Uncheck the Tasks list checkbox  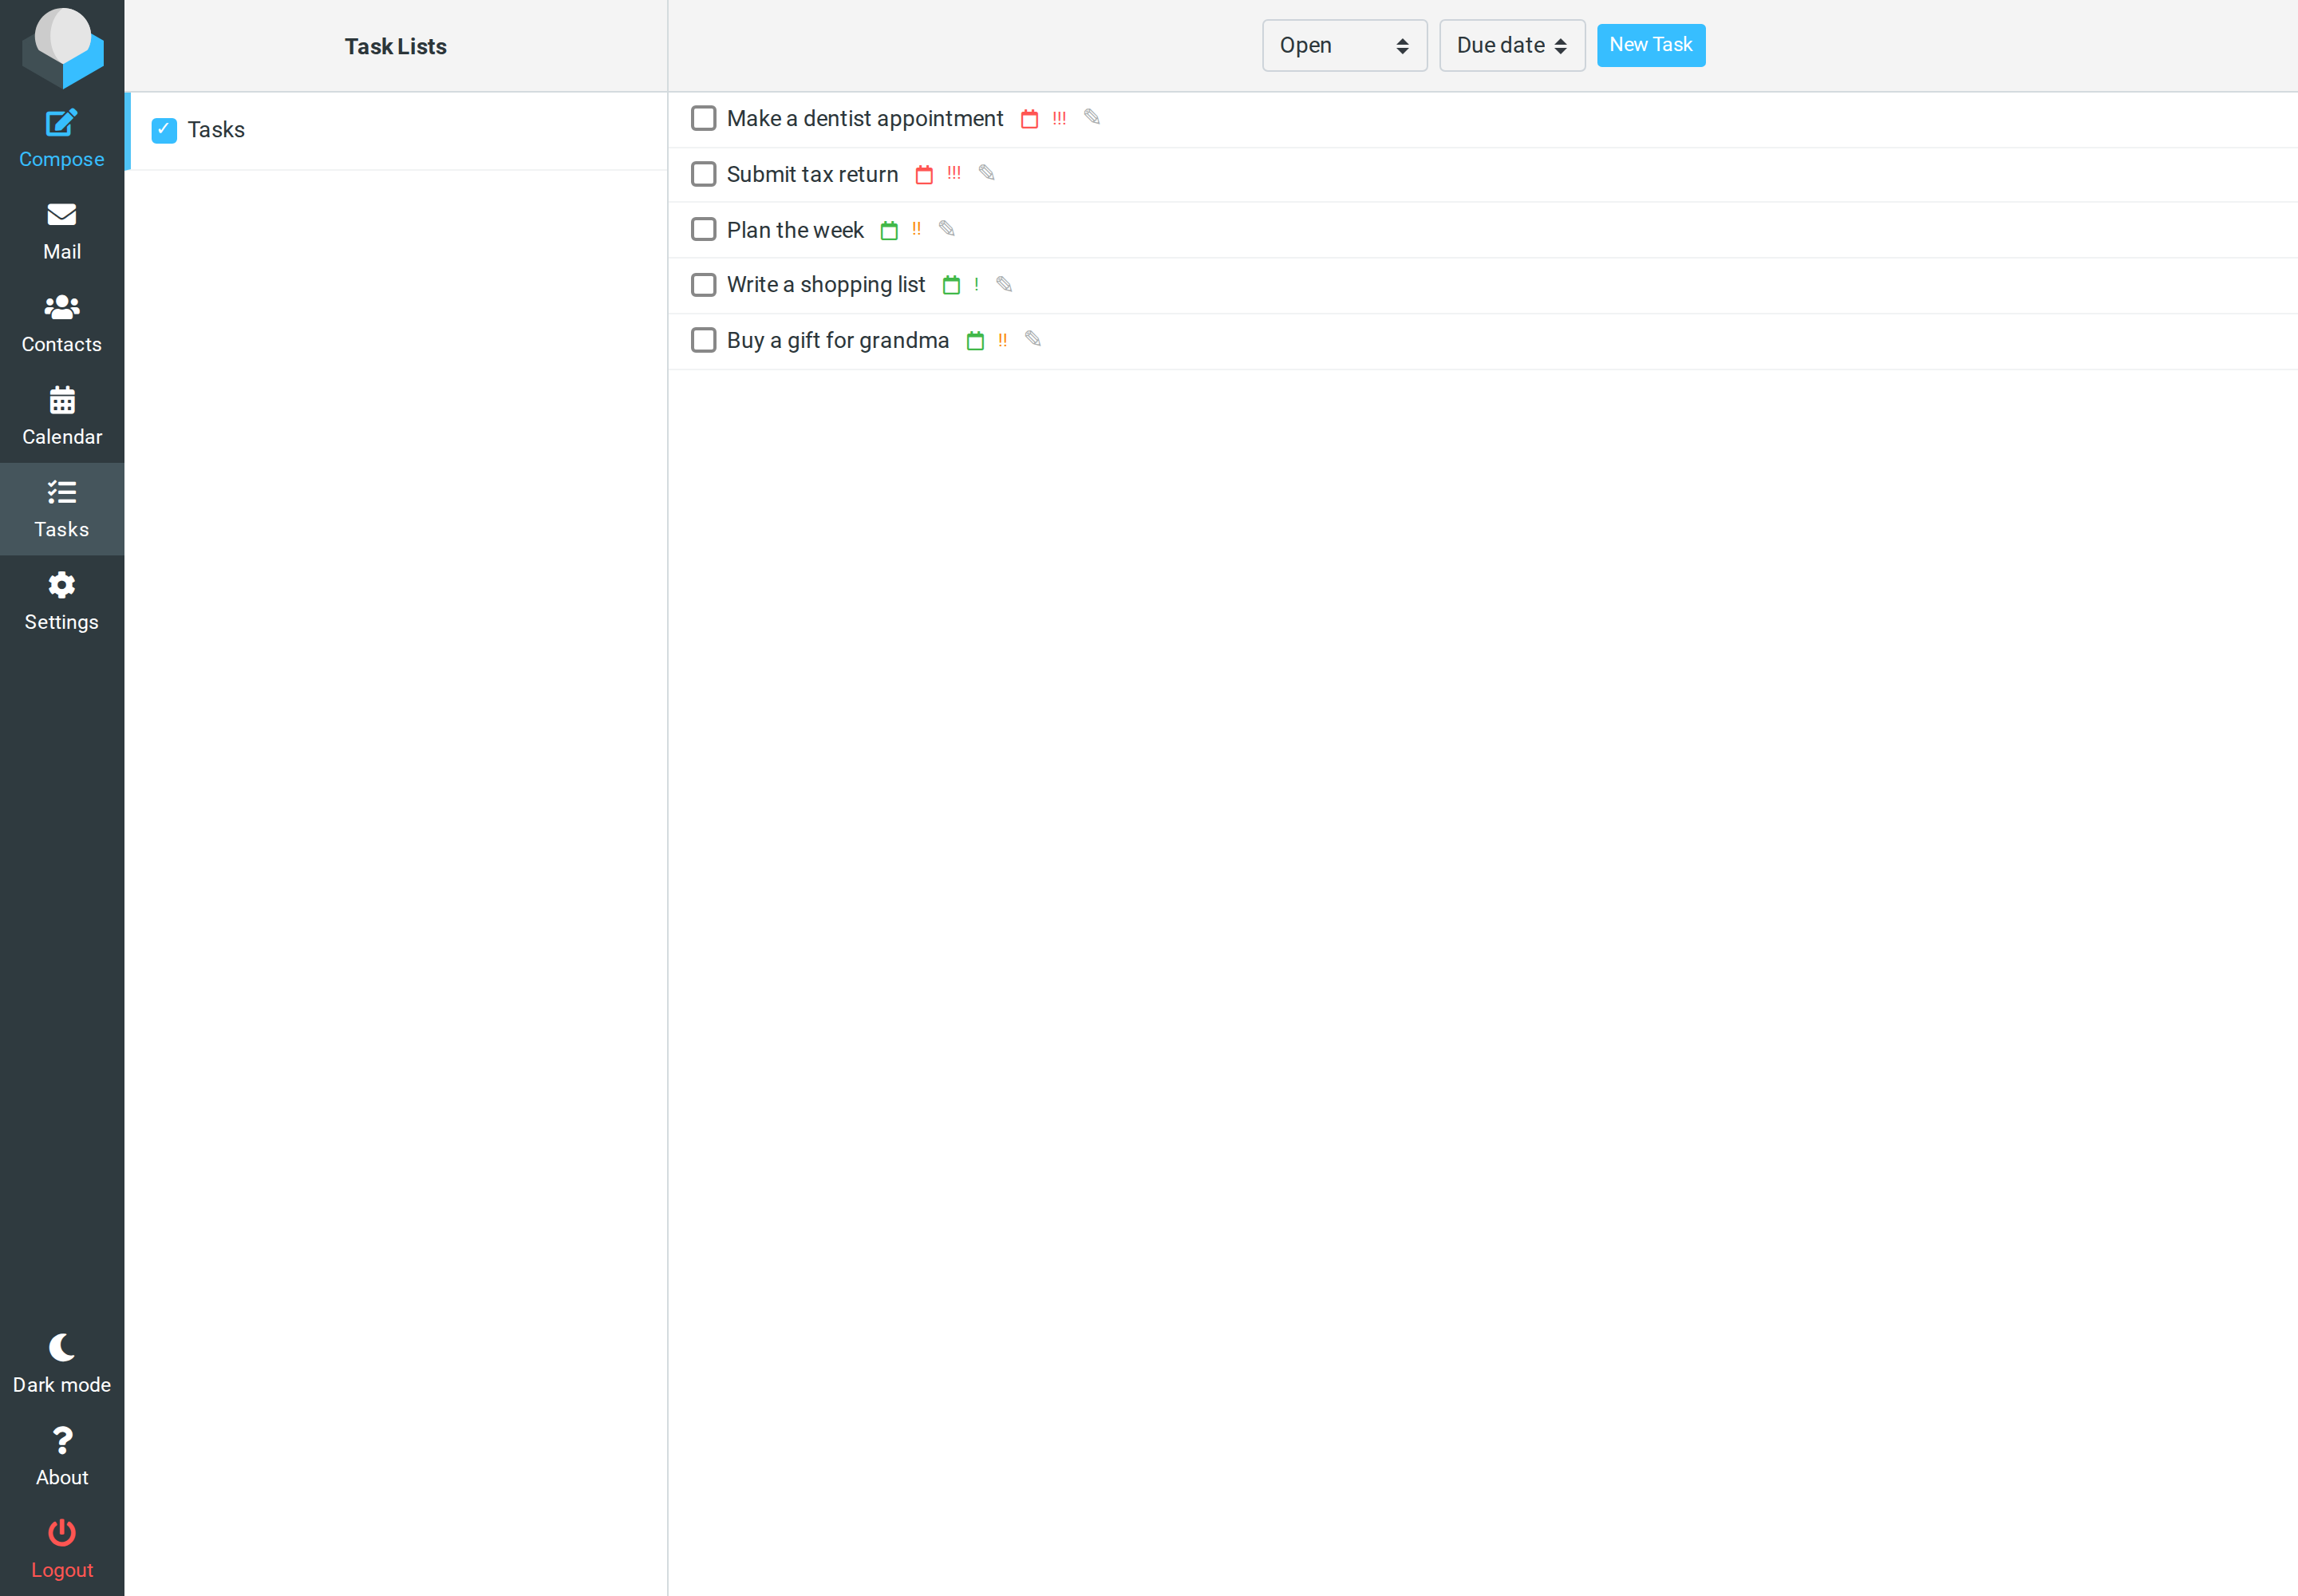(x=164, y=130)
